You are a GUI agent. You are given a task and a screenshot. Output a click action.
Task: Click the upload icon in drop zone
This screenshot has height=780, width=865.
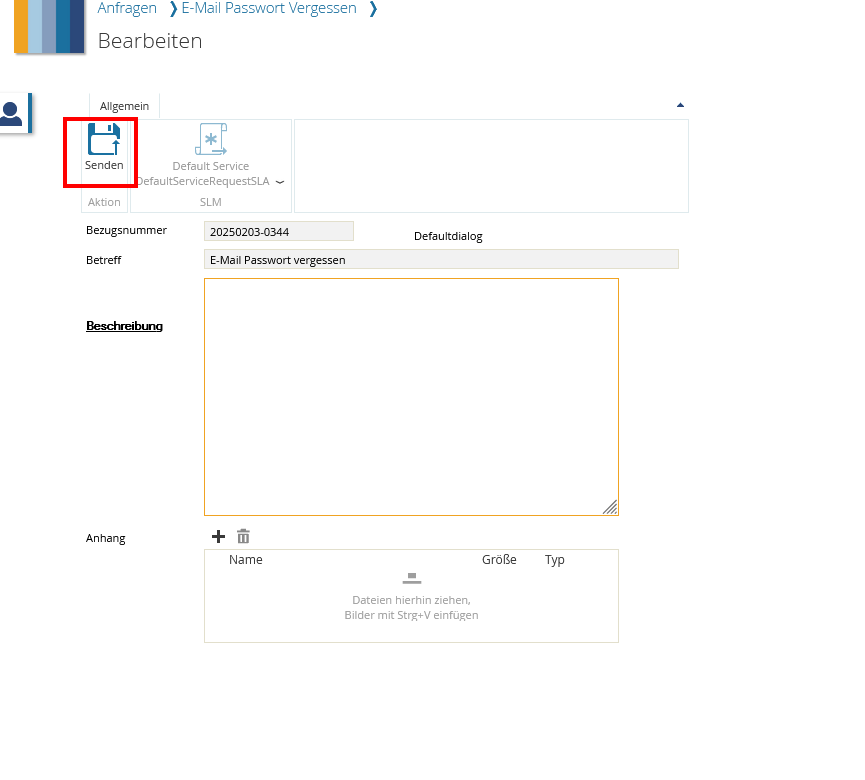point(411,579)
